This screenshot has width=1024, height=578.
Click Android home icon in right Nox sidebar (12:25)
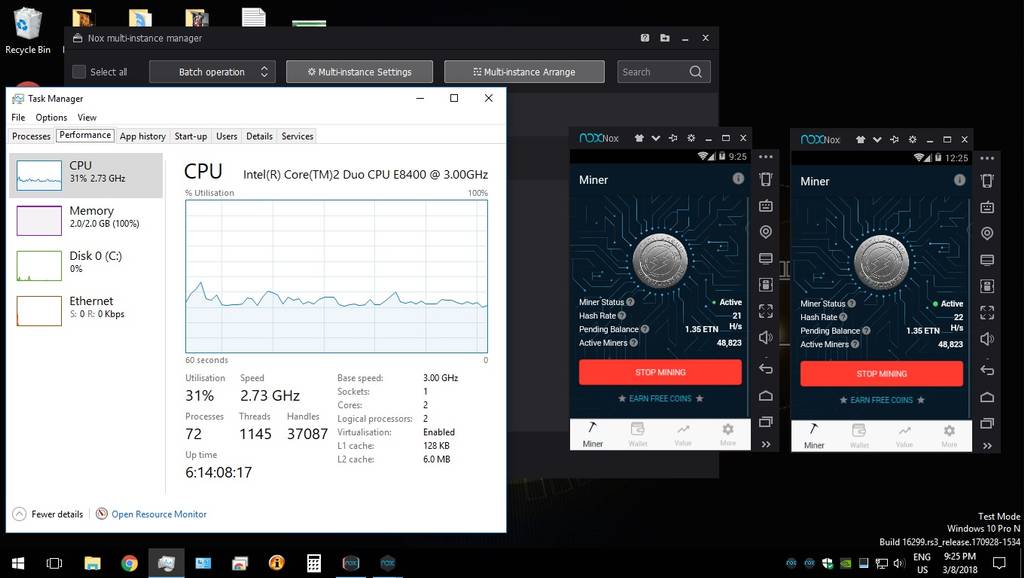[987, 397]
